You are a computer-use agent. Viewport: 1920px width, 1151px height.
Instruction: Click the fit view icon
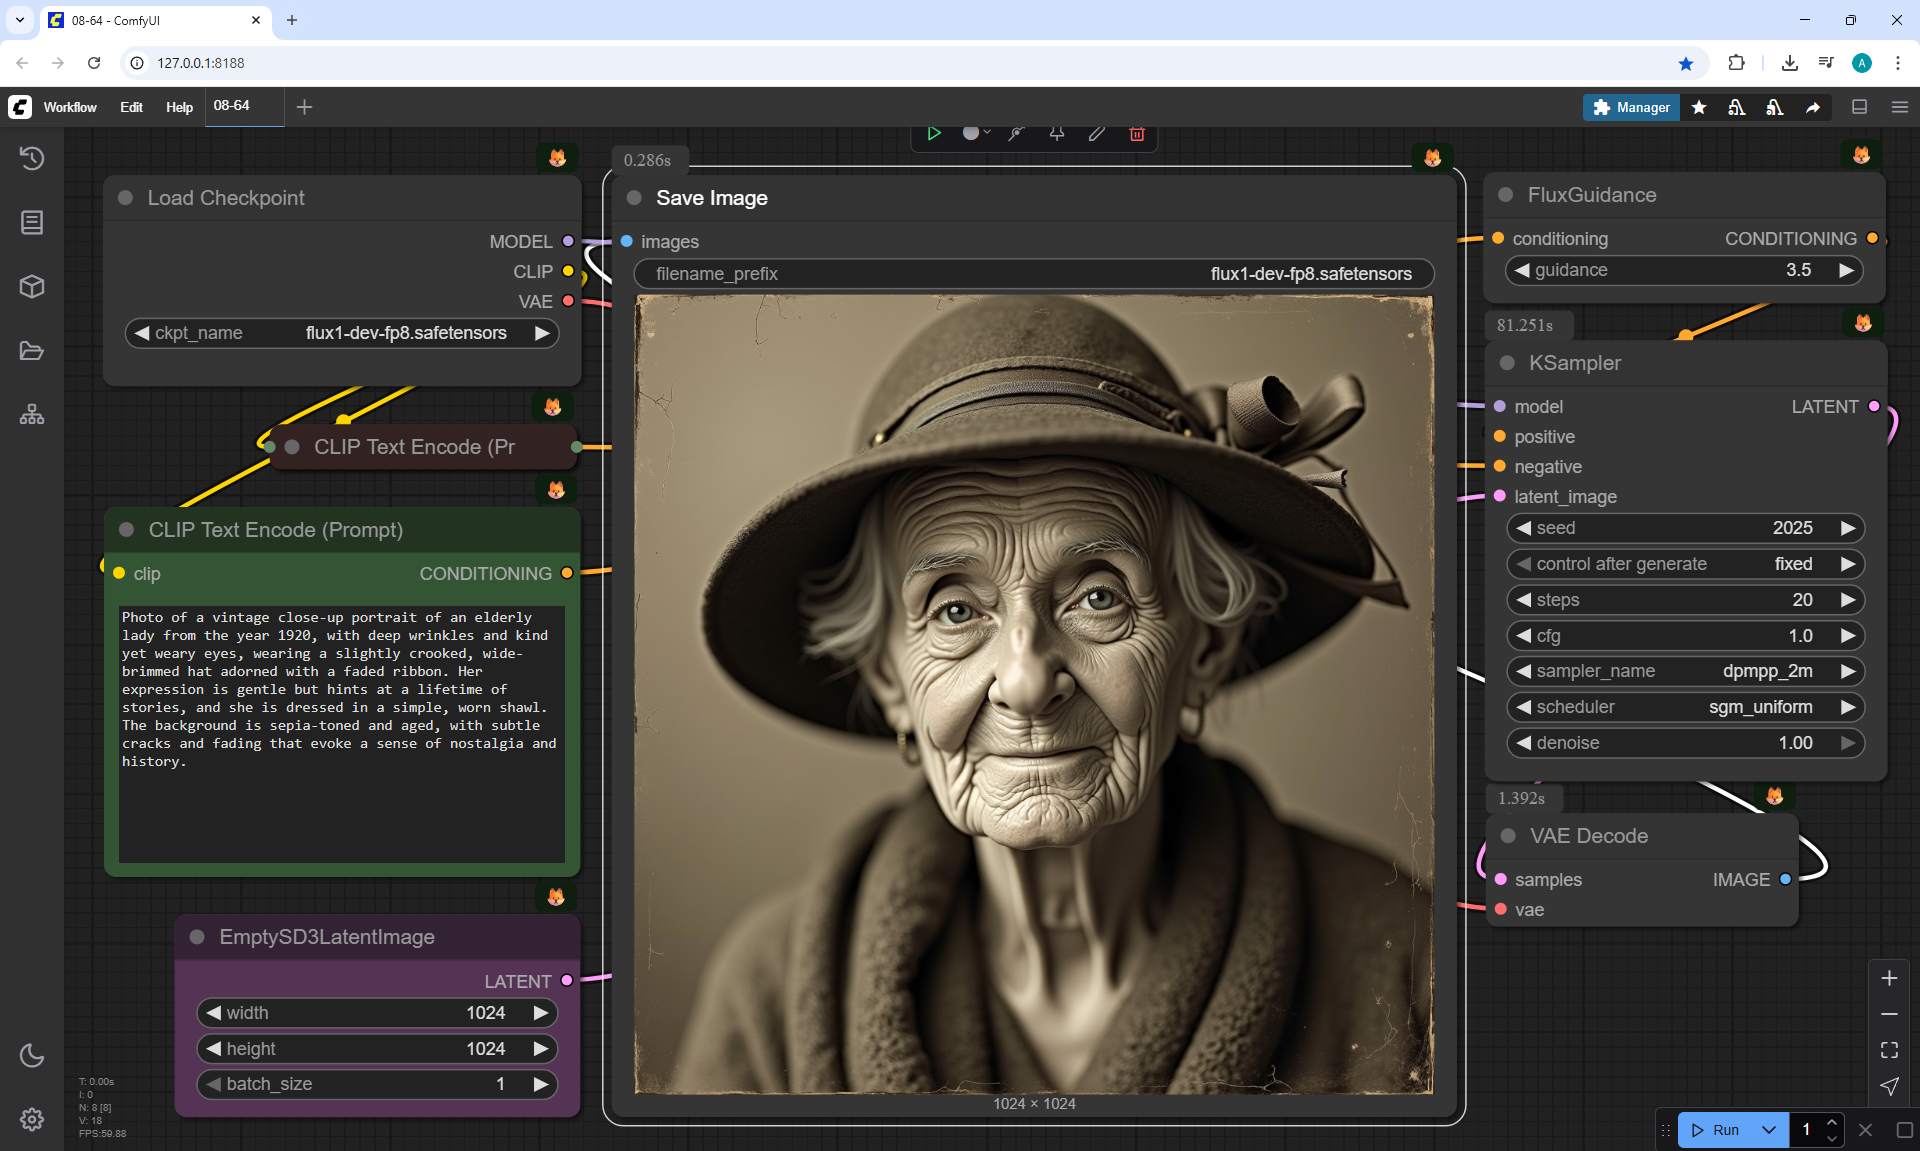[x=1889, y=1050]
